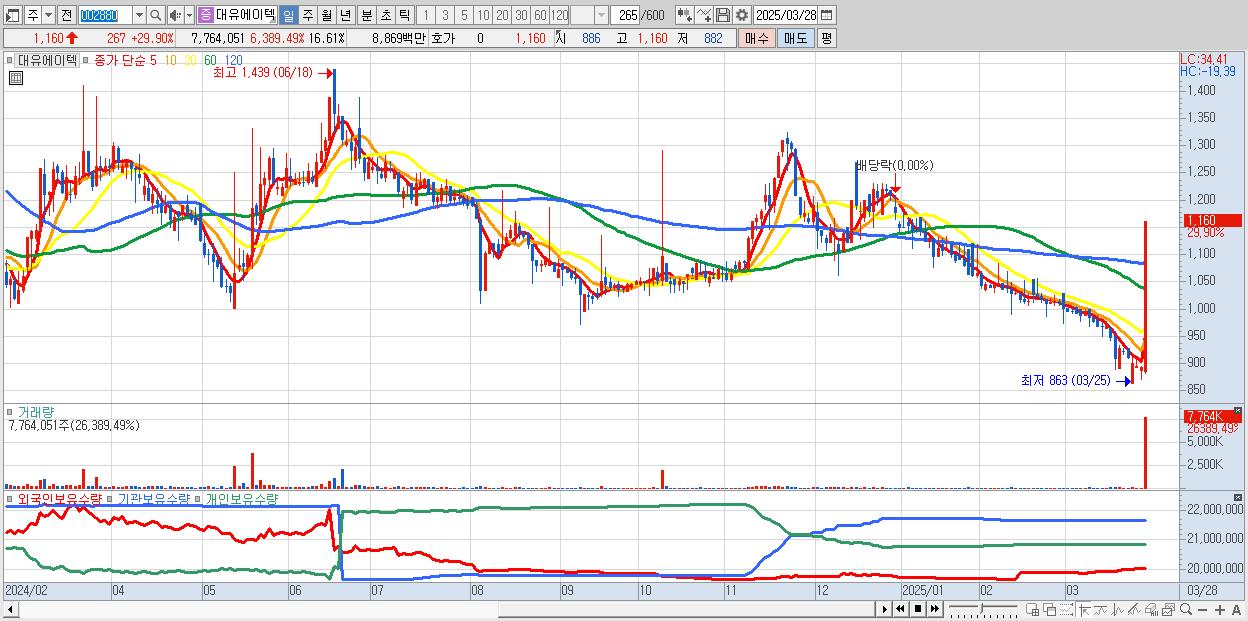This screenshot has width=1248, height=621.
Task: Click the minus zoom-out icon at bottom
Action: tap(1202, 609)
